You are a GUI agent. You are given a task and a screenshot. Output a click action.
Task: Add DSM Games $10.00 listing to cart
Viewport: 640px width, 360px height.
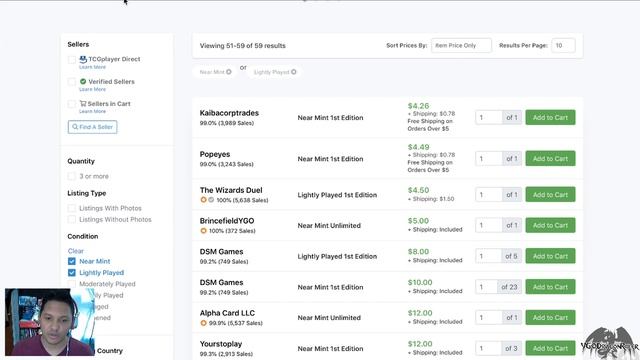coord(550,287)
